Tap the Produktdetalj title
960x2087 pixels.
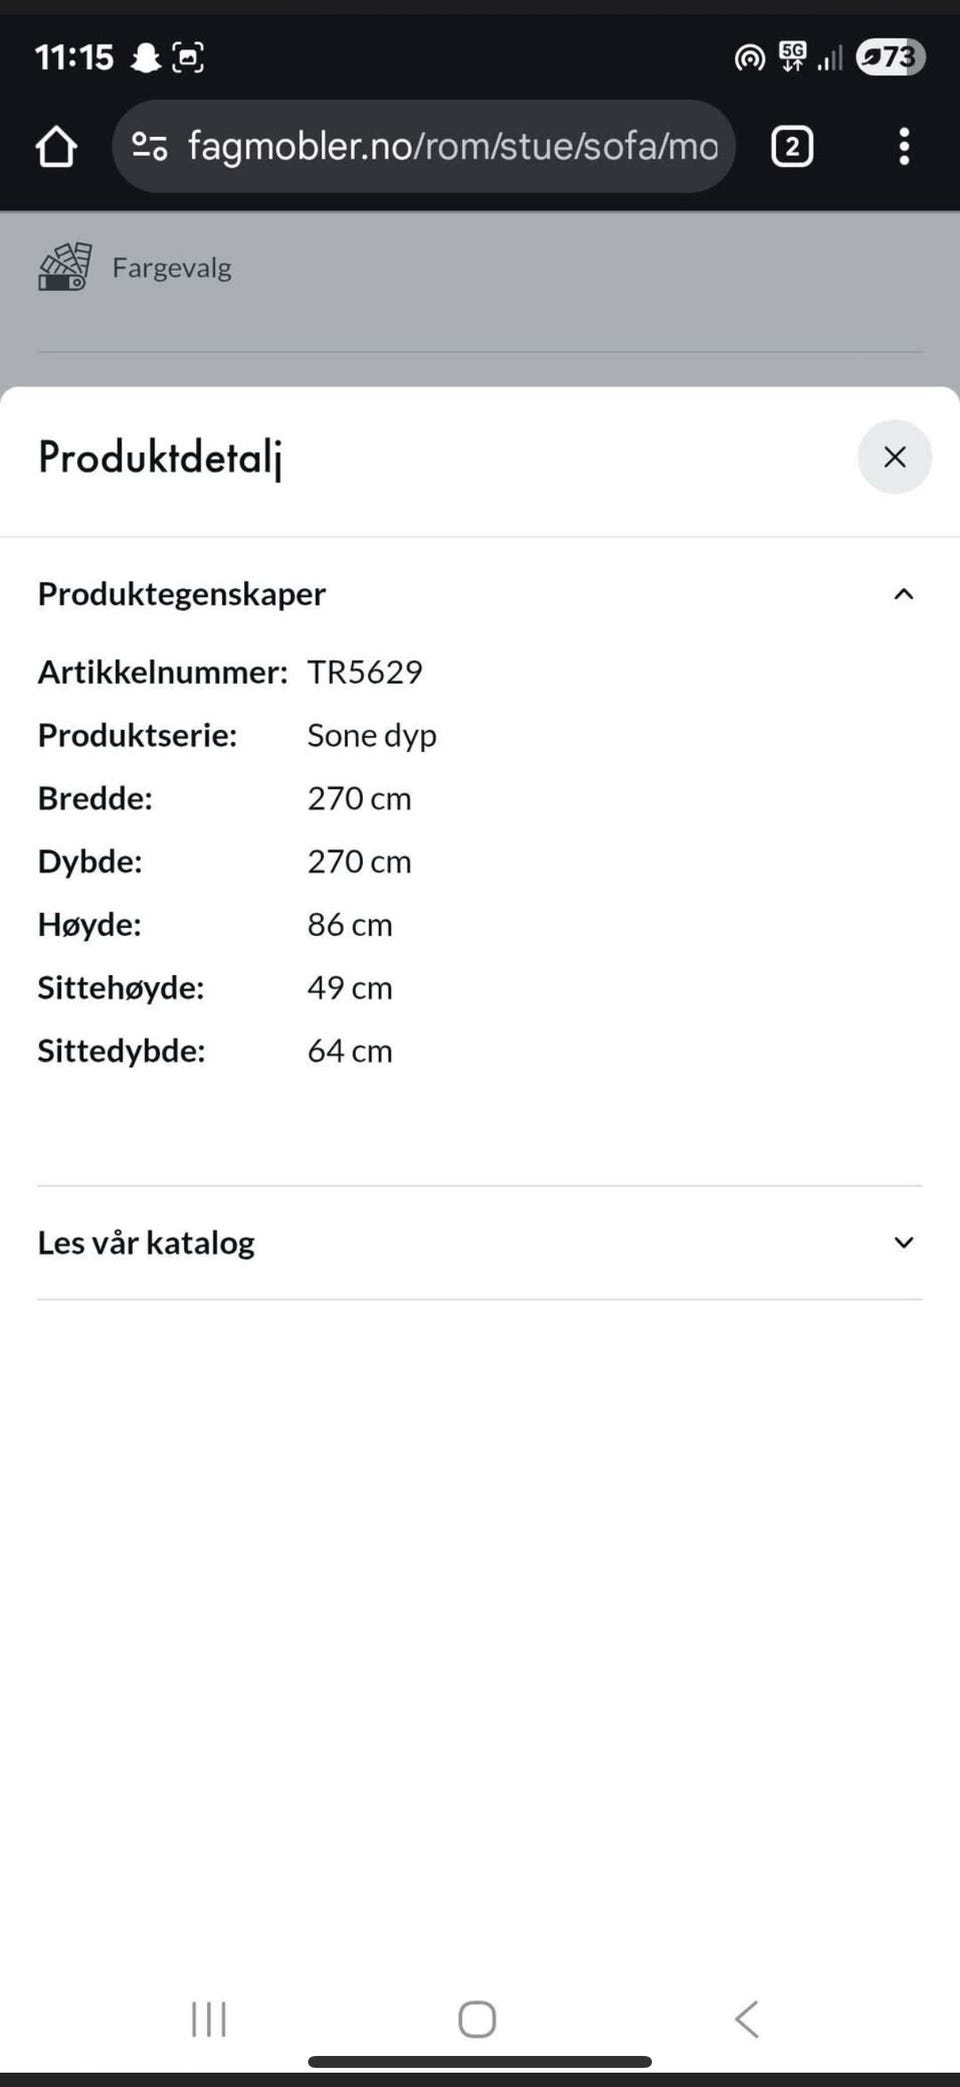(160, 457)
